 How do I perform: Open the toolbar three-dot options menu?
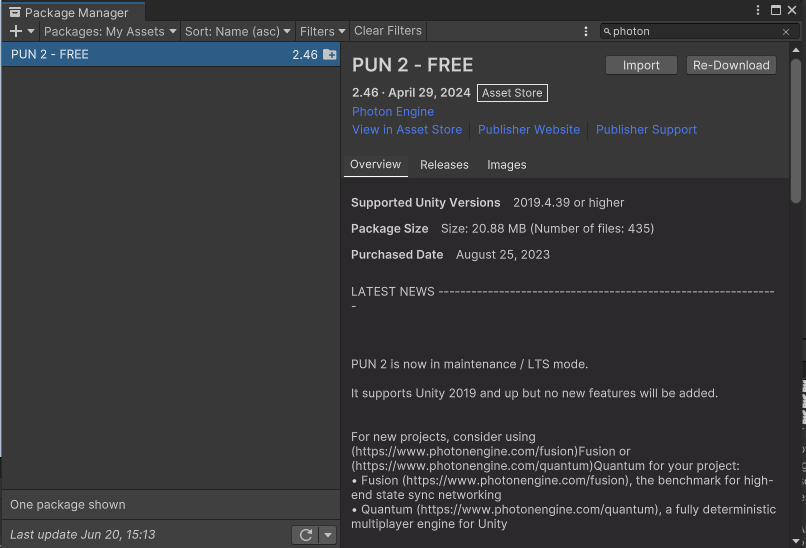click(x=585, y=31)
